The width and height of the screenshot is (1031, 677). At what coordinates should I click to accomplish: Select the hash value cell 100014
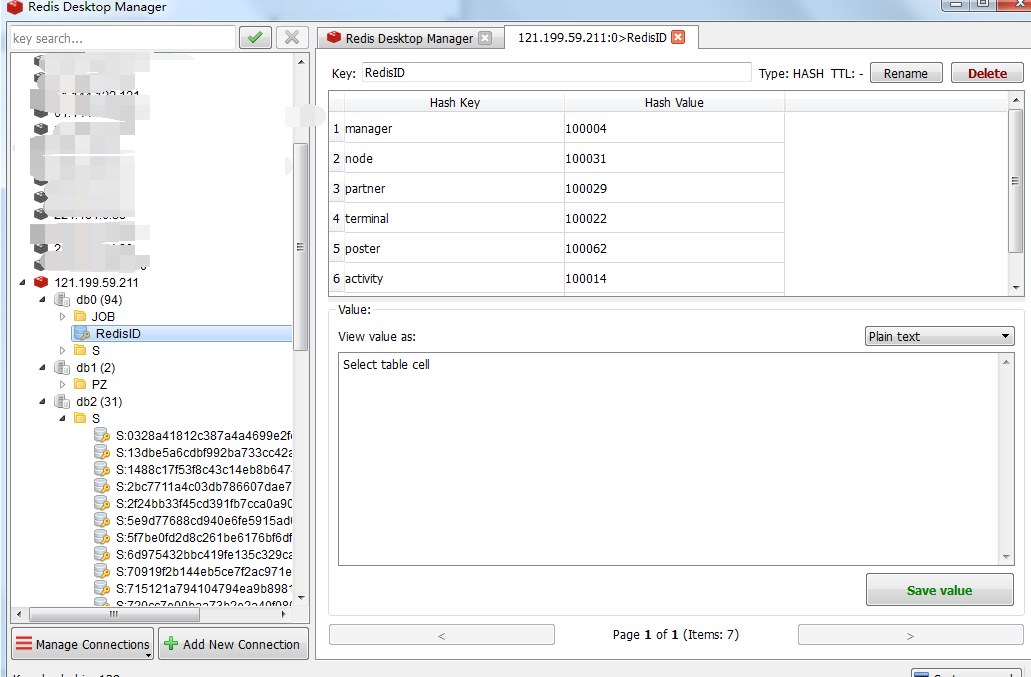pos(674,278)
